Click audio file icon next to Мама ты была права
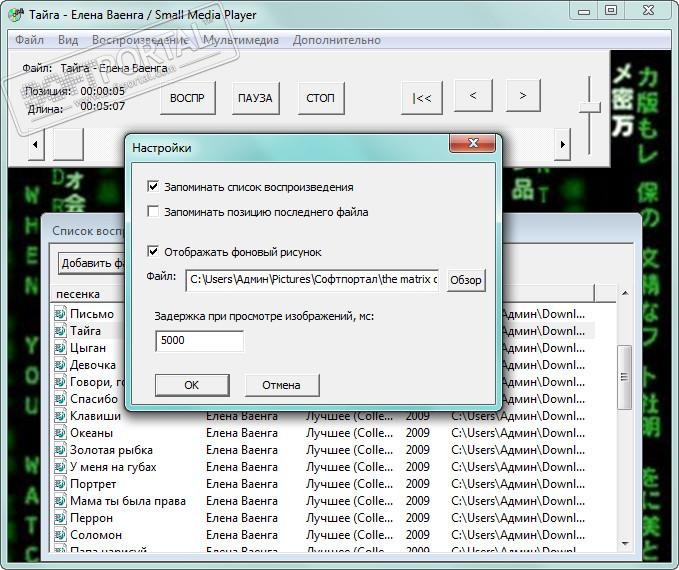 (x=60, y=501)
